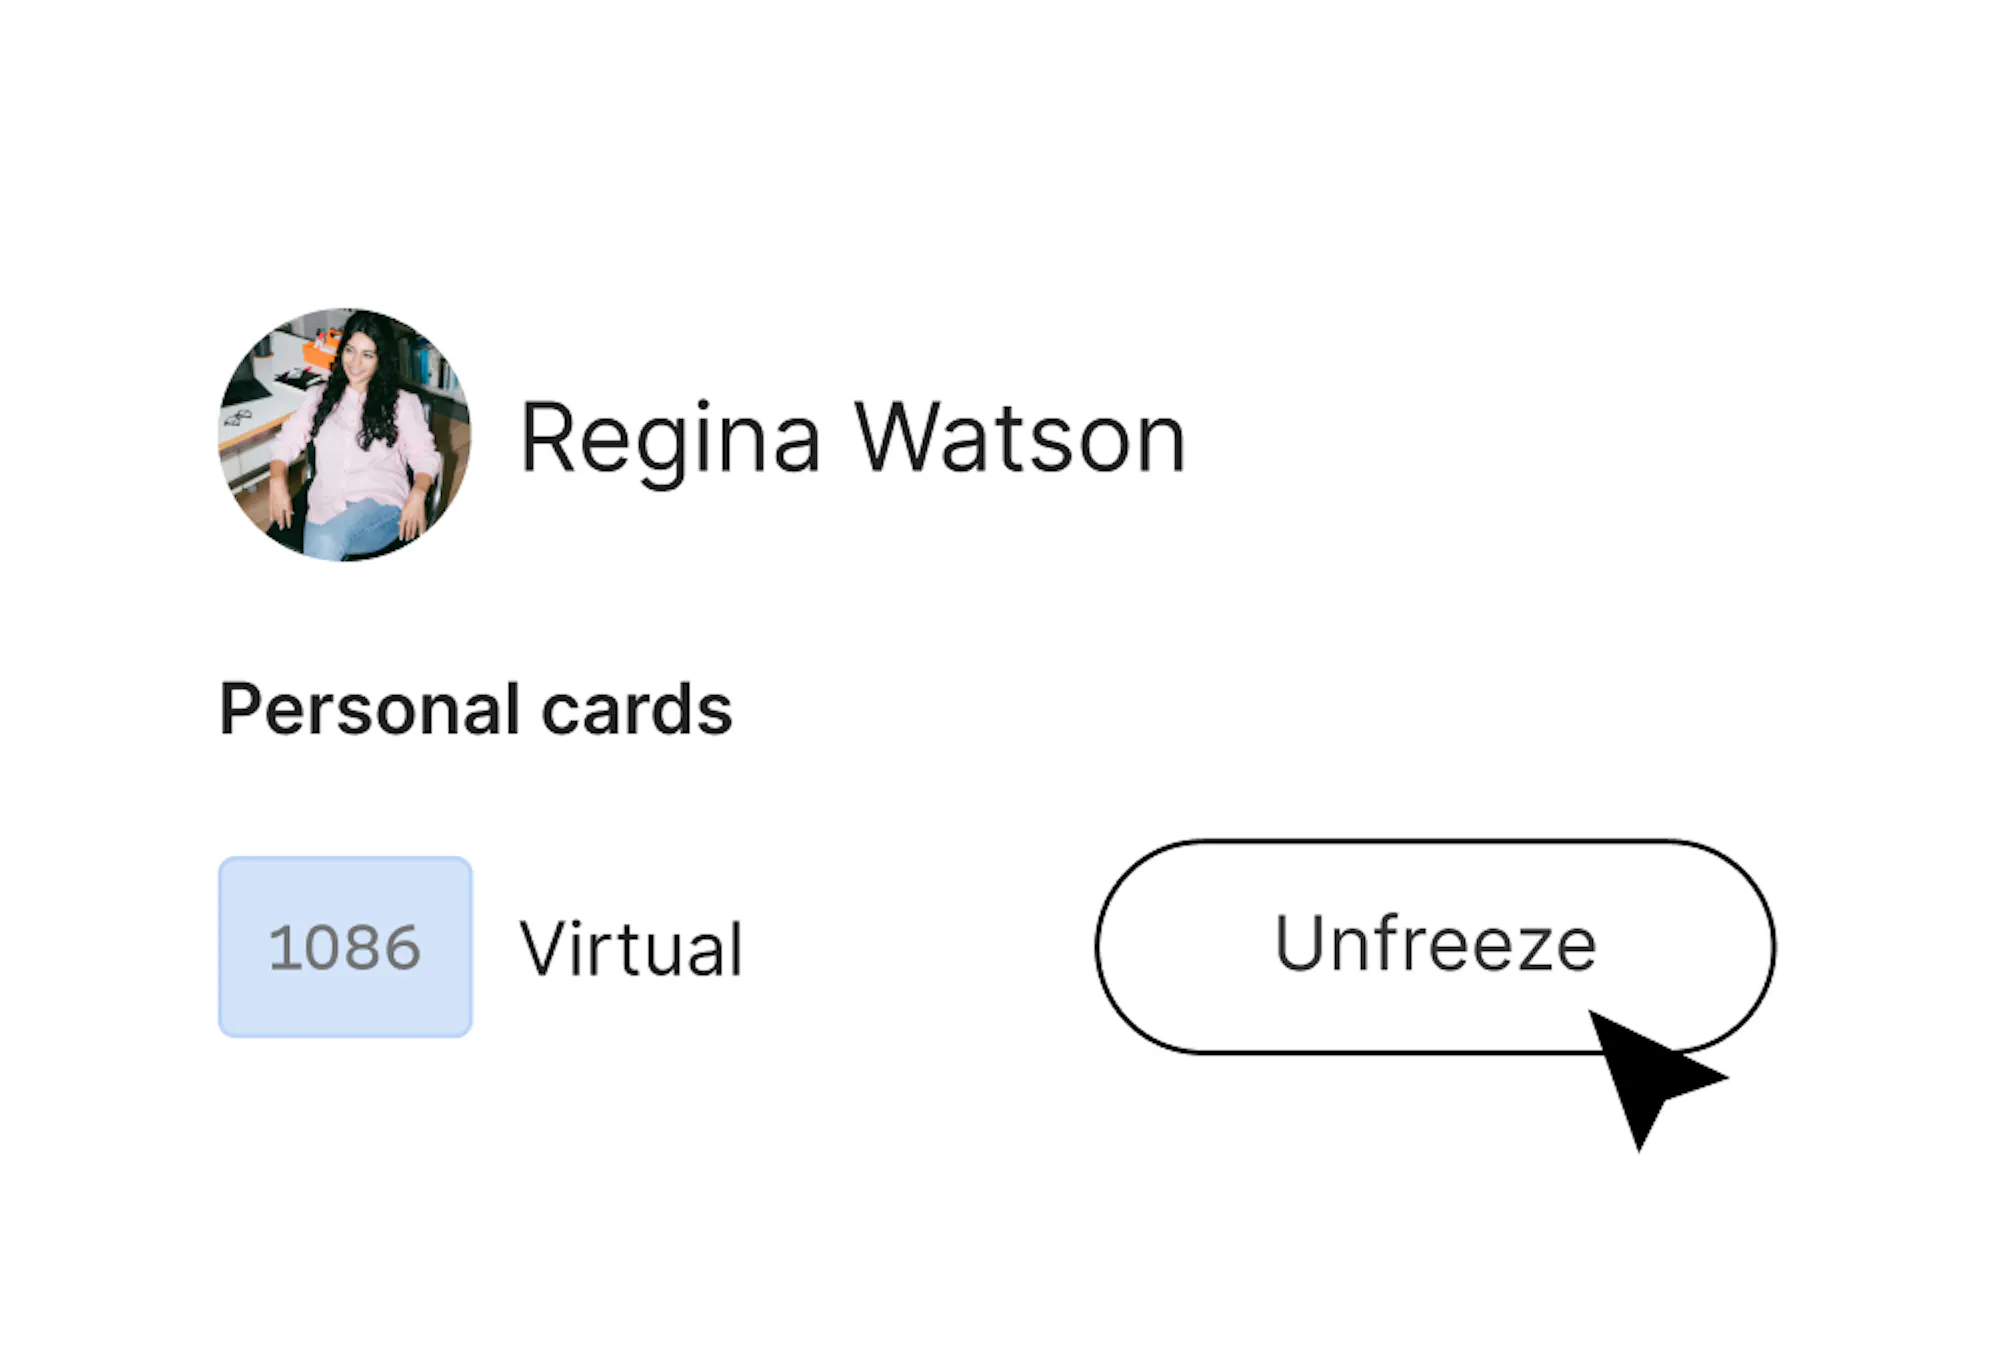Open Regina Watson's profile photo
Viewport: 2000px width, 1364px height.
(x=345, y=435)
